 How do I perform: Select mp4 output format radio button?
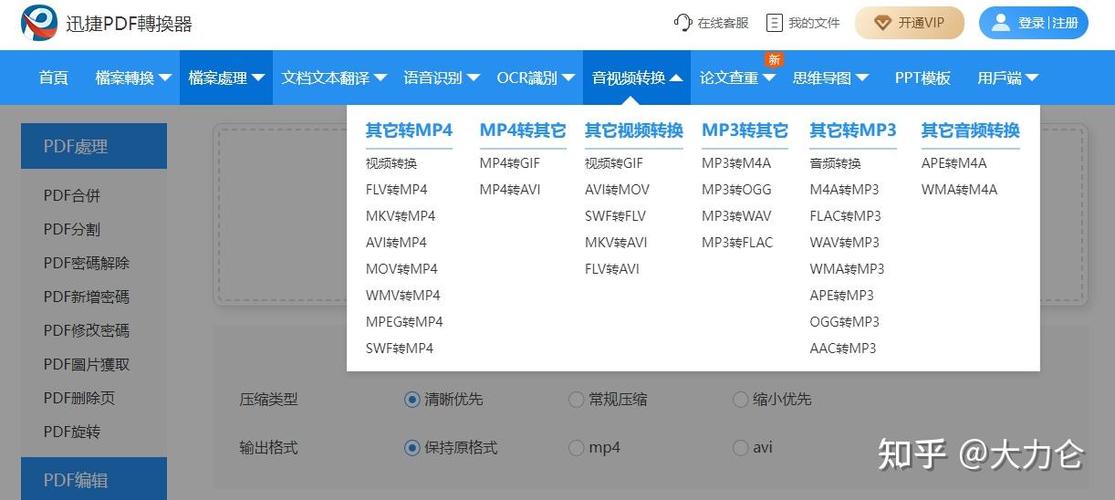(x=576, y=448)
